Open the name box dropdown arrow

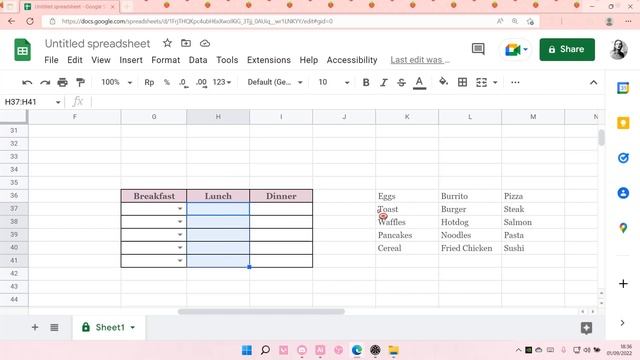coord(58,102)
